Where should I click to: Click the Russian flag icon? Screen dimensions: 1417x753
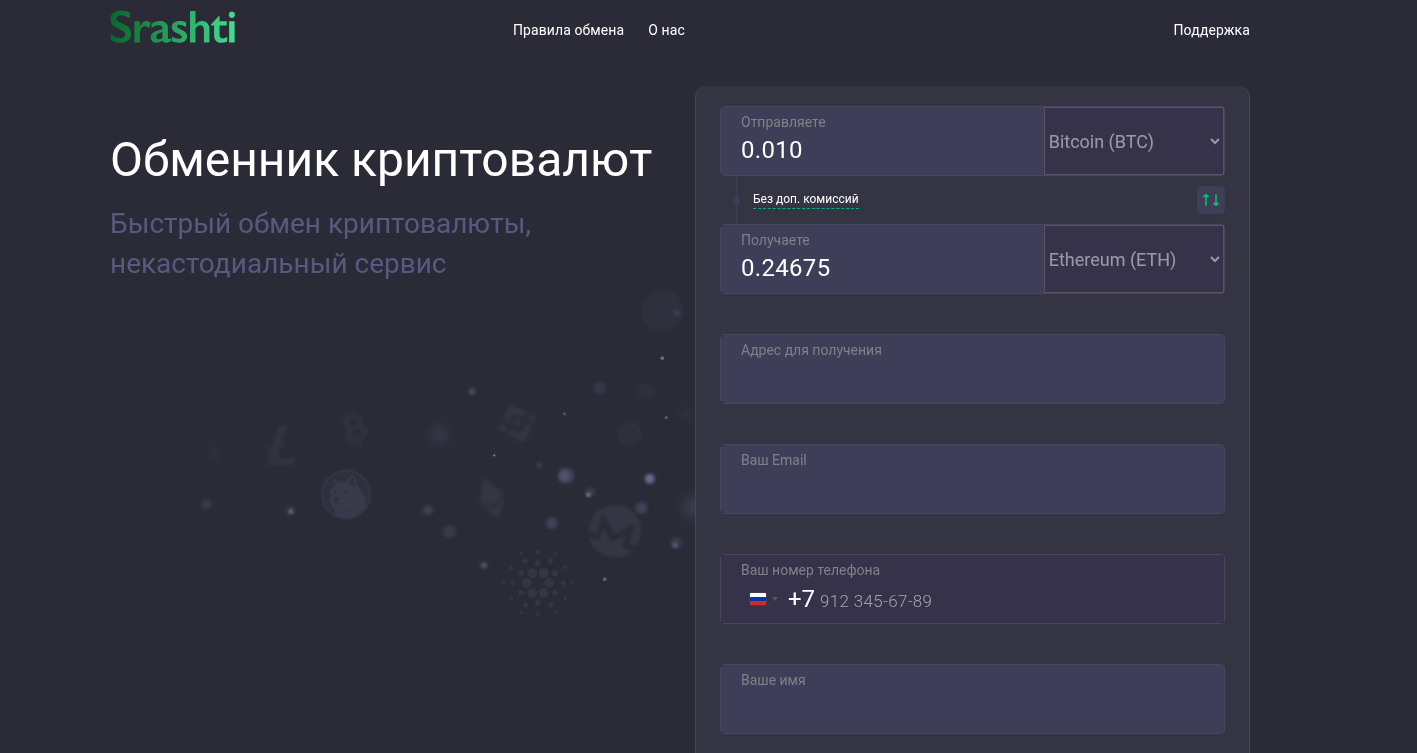(x=758, y=599)
